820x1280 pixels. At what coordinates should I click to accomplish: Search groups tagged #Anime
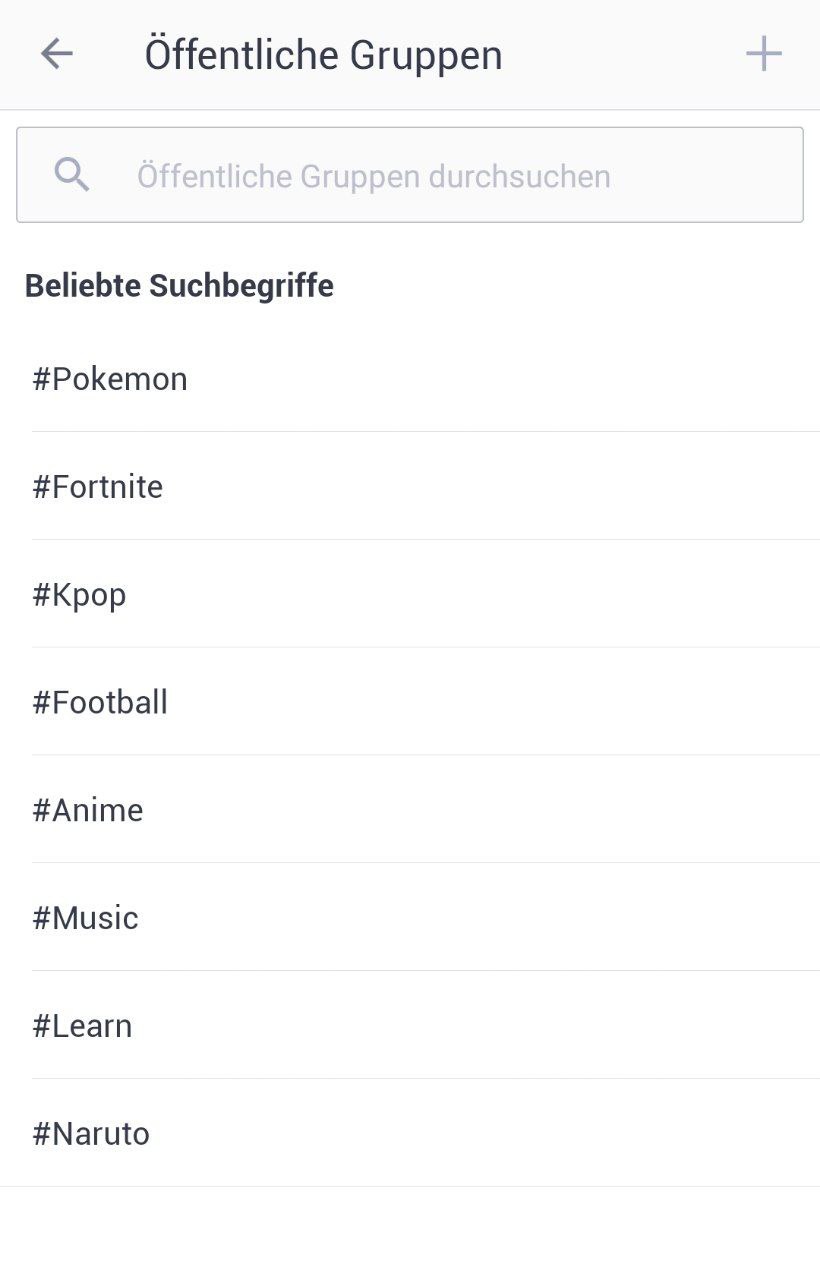[x=410, y=810]
